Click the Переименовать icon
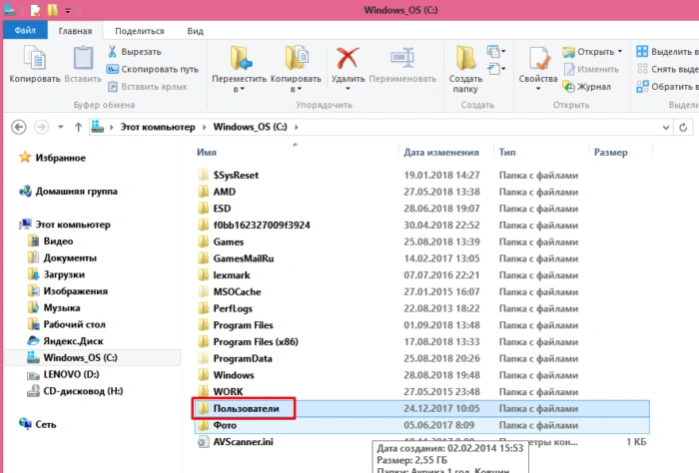Viewport: 699px width, 473px height. (403, 58)
